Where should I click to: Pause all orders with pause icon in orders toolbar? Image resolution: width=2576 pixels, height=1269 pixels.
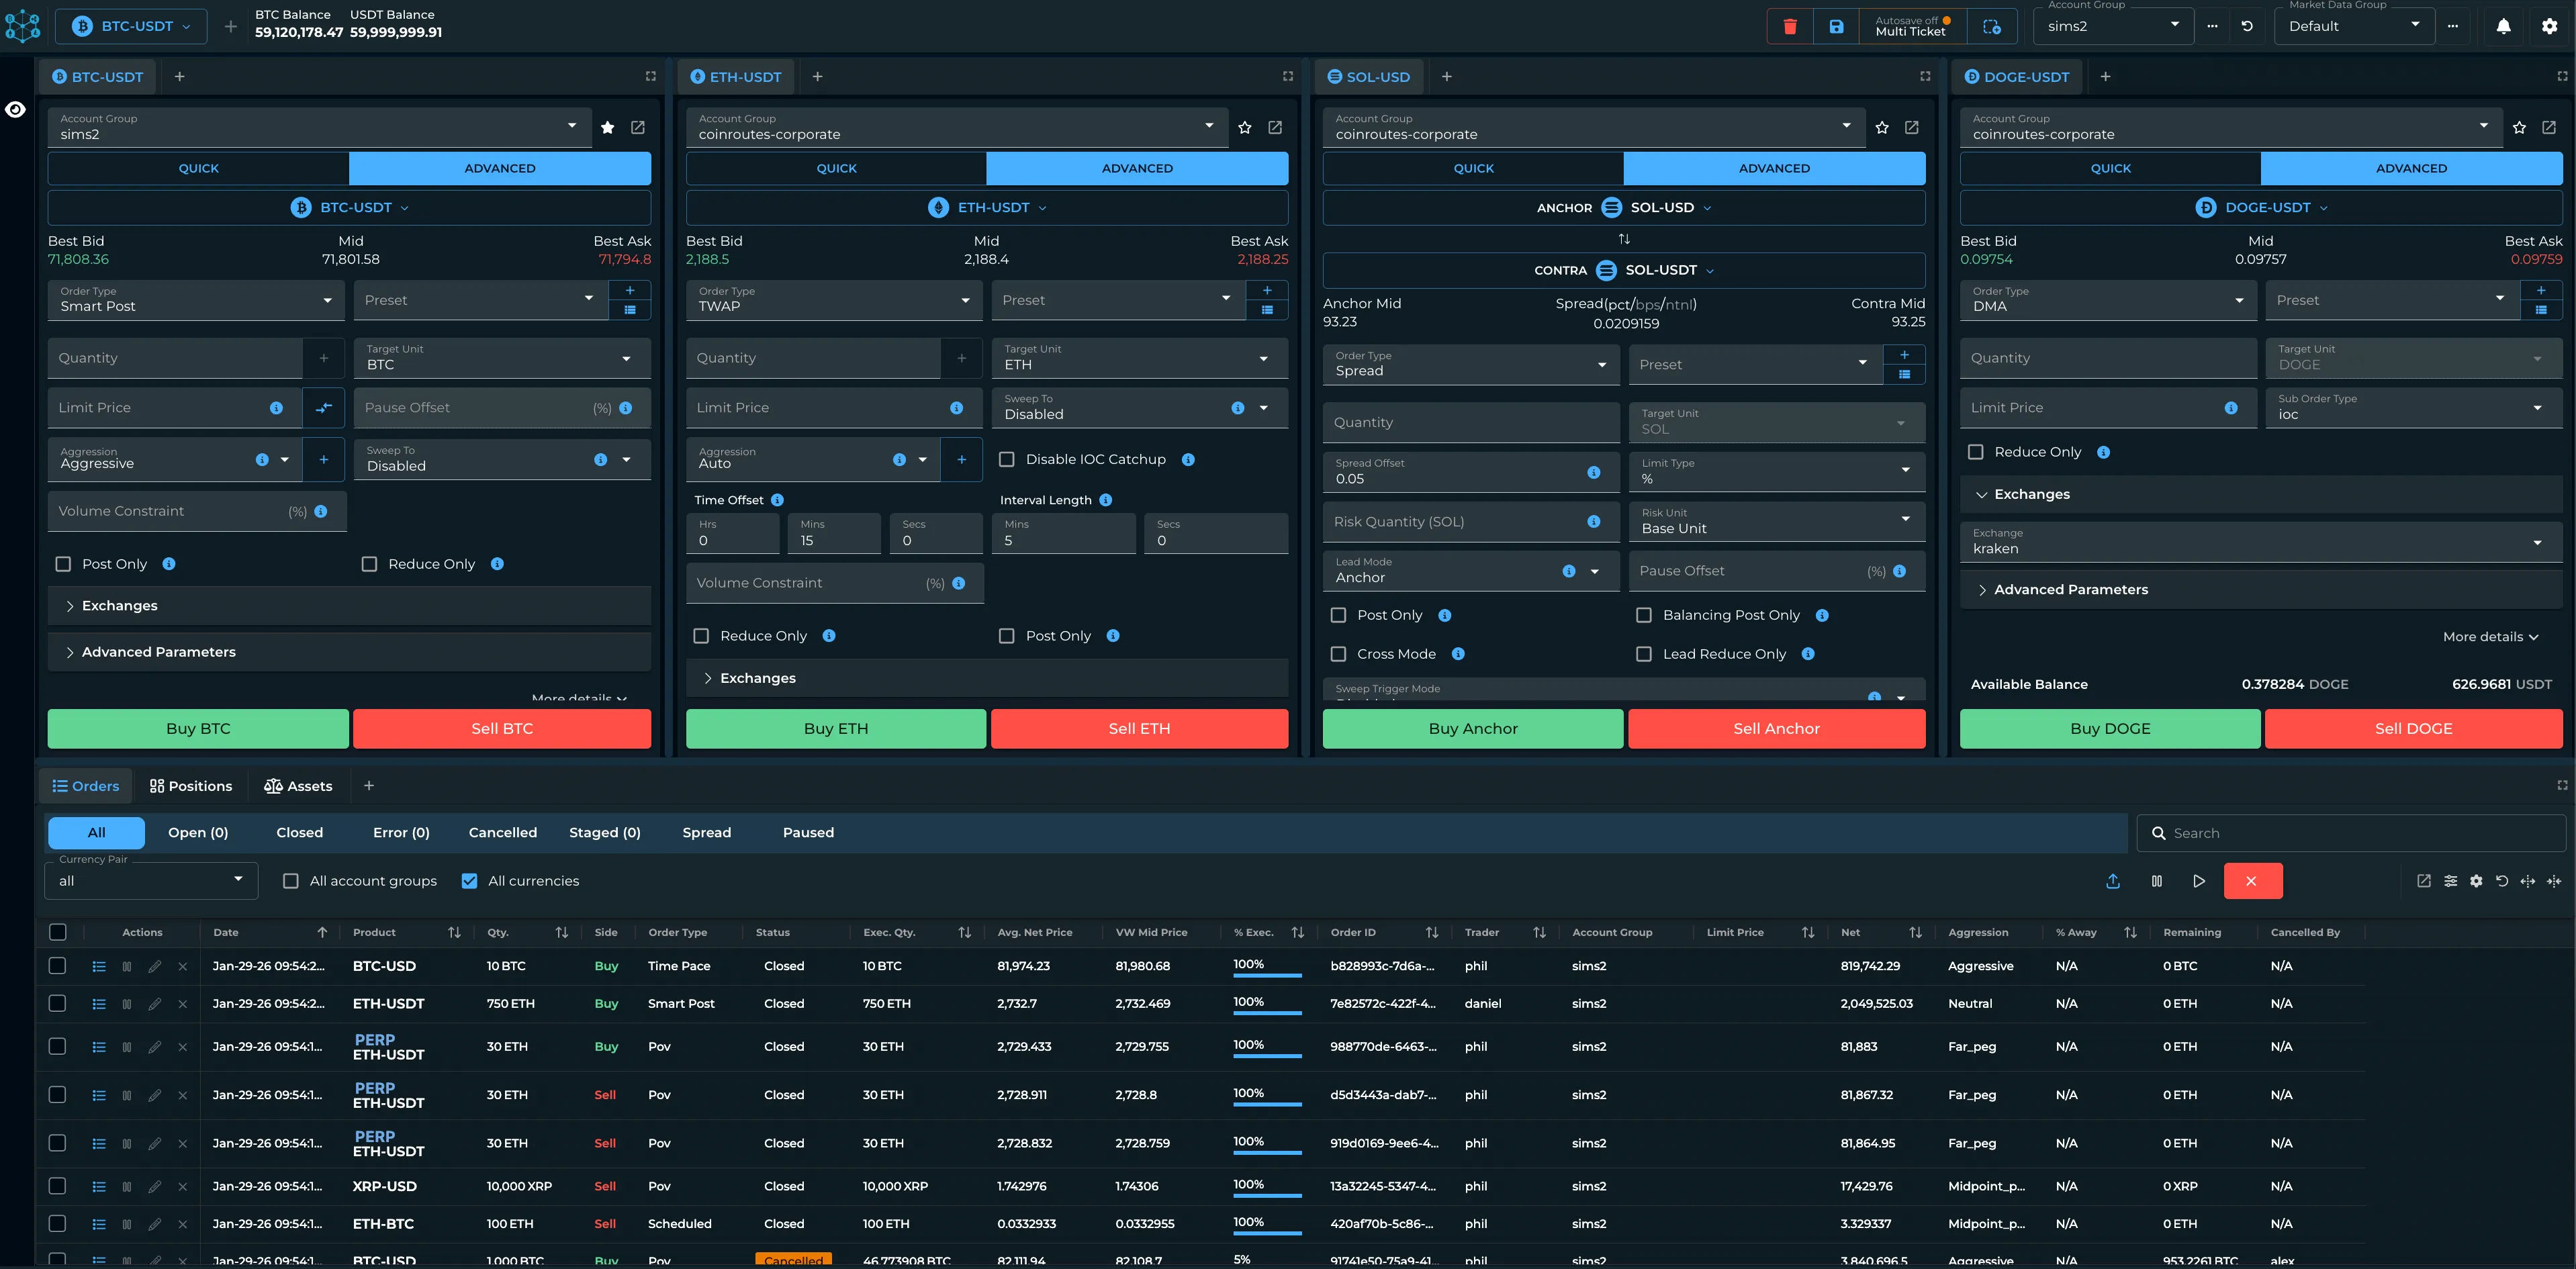coord(2157,881)
